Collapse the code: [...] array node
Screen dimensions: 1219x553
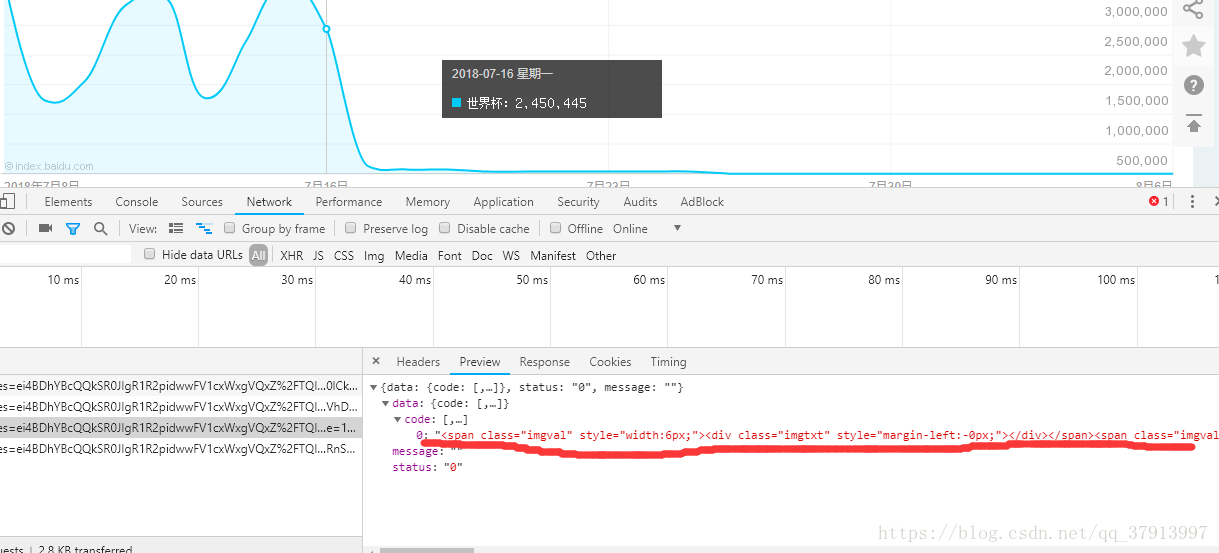398,420
